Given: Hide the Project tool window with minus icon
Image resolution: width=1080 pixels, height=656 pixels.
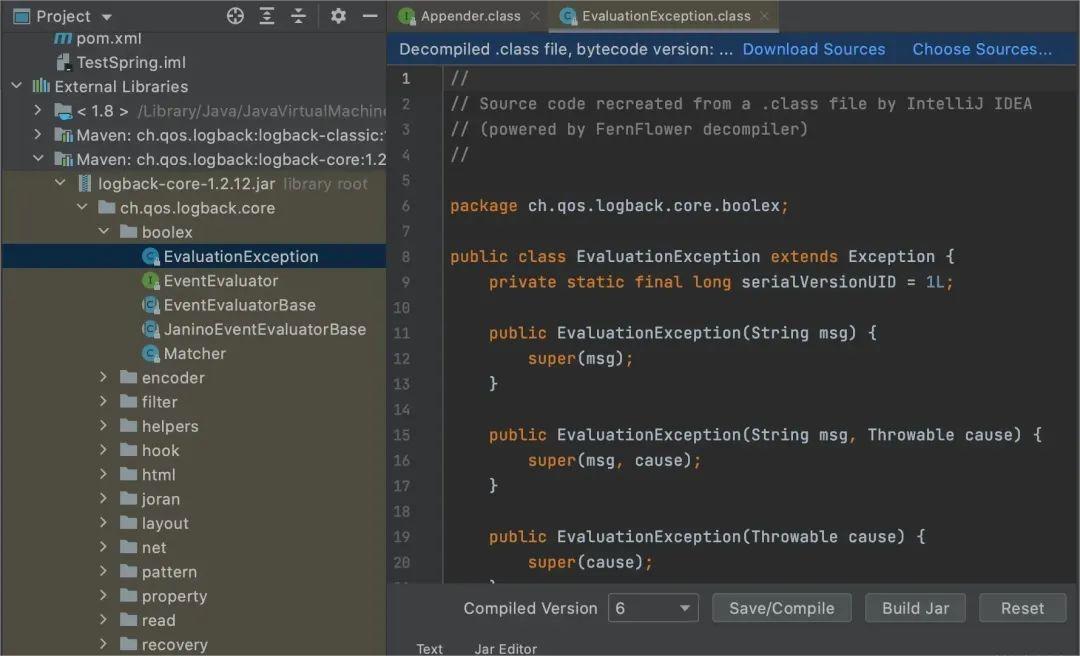Looking at the screenshot, I should [370, 16].
